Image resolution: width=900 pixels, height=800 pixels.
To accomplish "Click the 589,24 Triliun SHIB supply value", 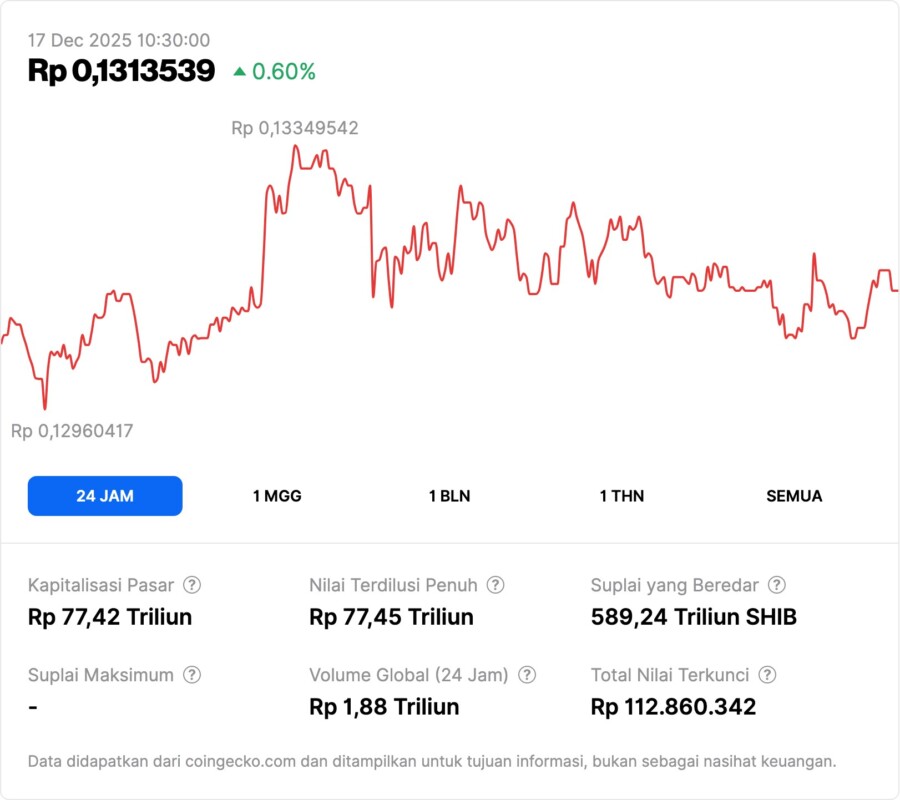I will (x=694, y=617).
